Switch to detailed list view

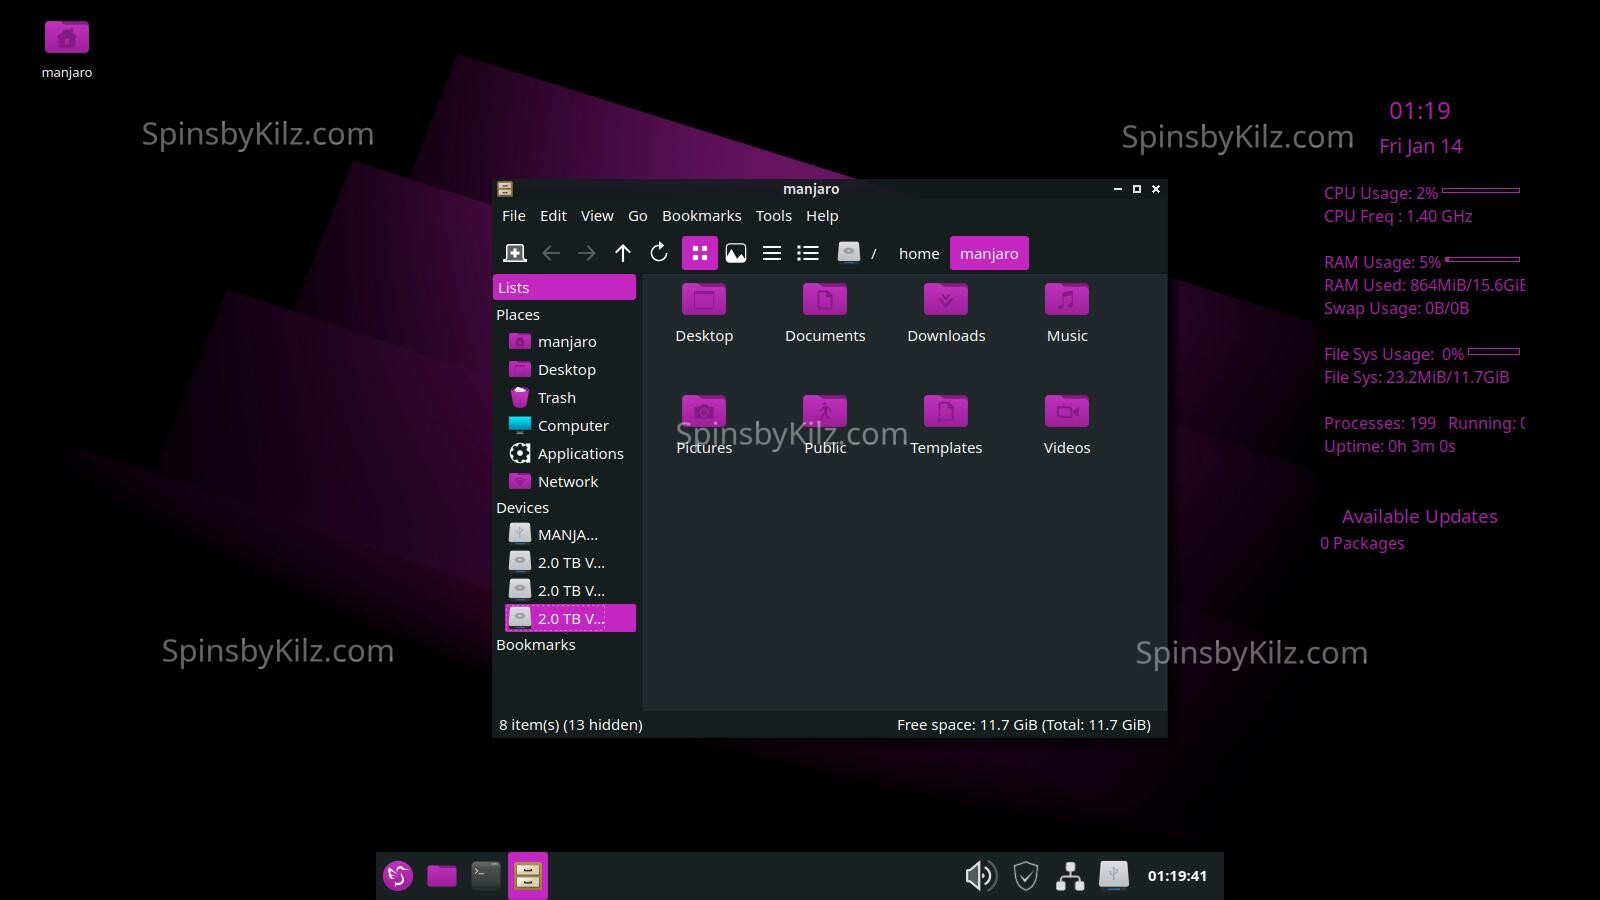(x=808, y=253)
